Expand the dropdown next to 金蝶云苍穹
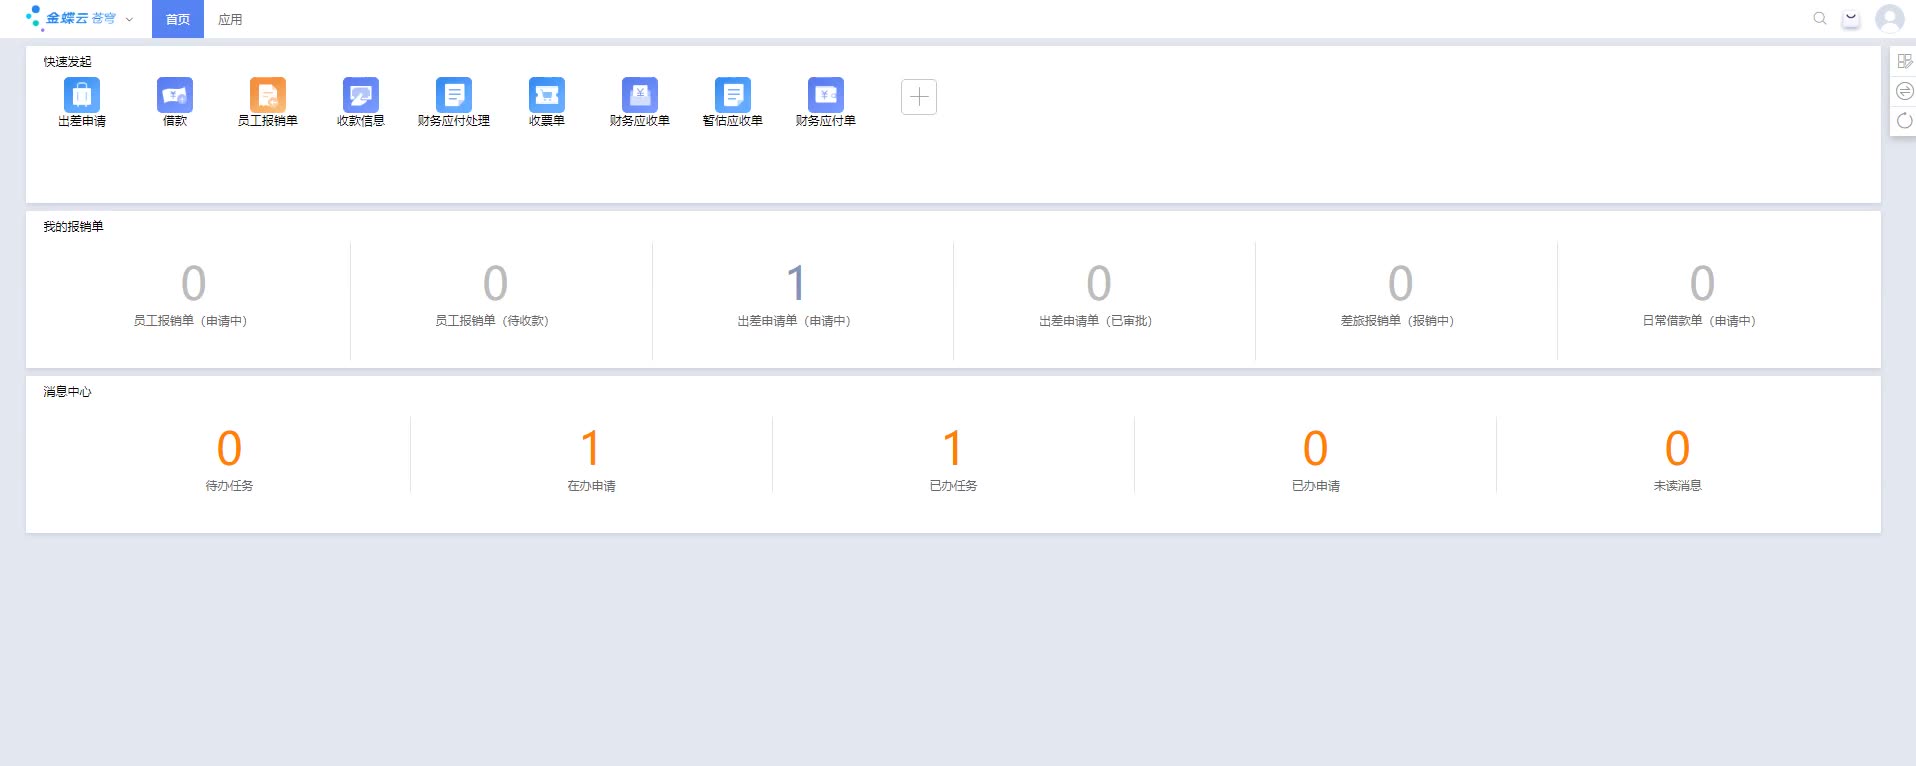The height and width of the screenshot is (766, 1916). tap(129, 19)
